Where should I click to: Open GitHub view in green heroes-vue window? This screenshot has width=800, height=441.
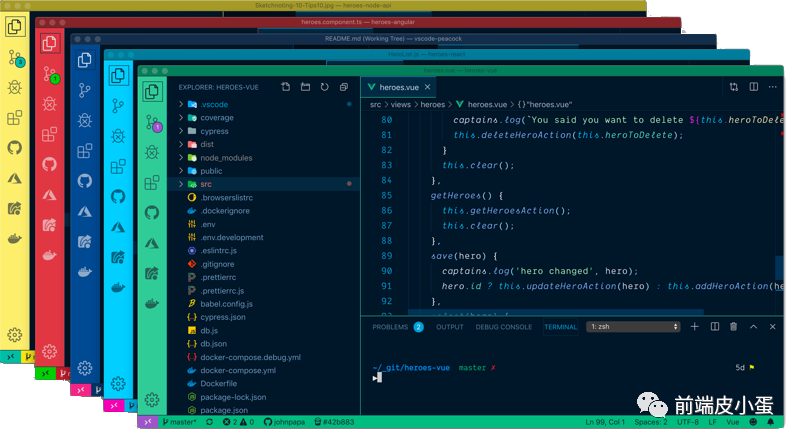(152, 213)
